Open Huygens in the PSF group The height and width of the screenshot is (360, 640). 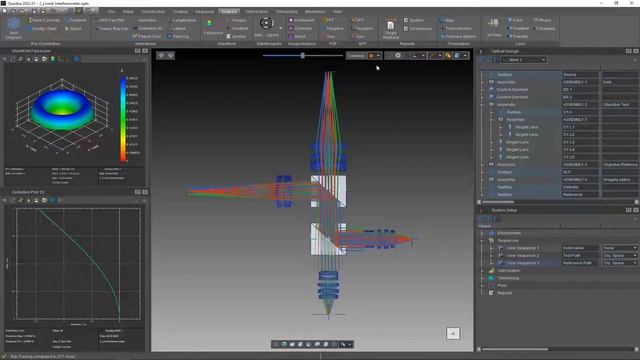coord(333,29)
